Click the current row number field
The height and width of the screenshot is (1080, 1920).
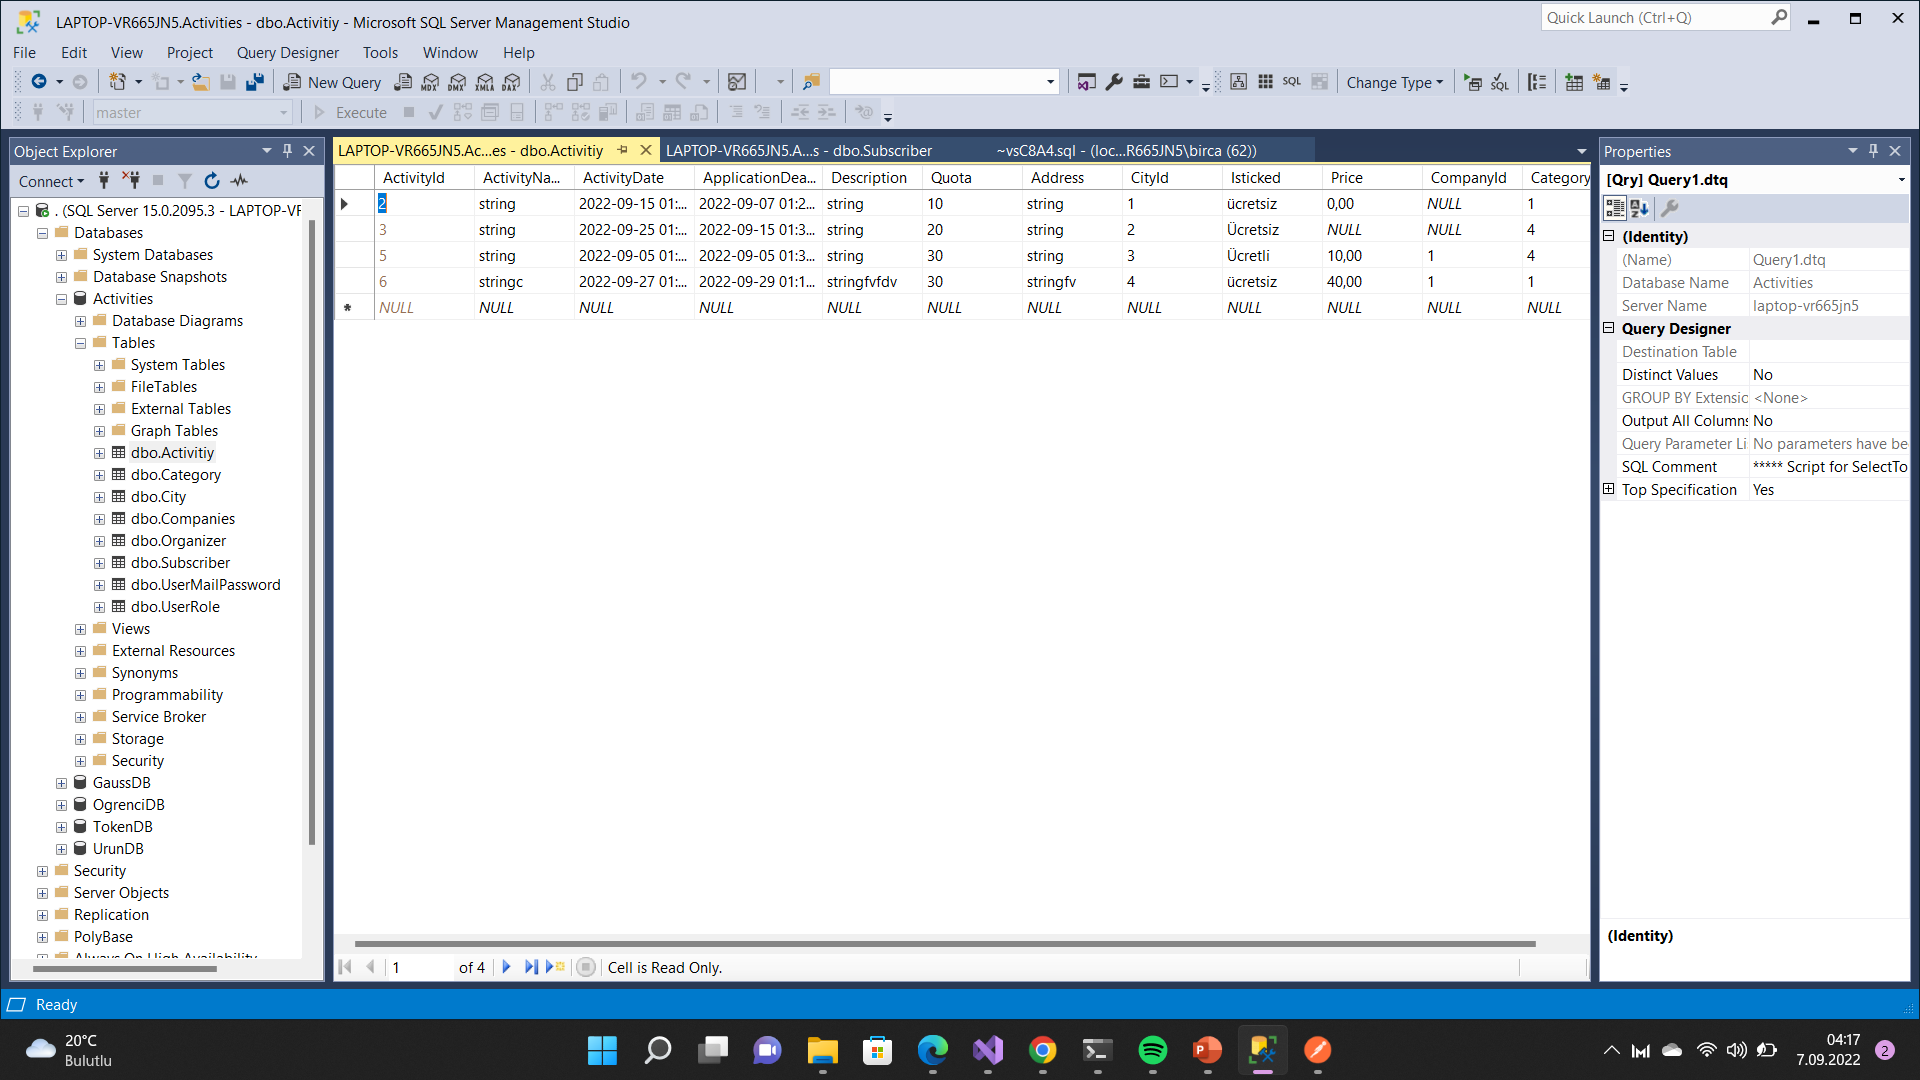421,967
